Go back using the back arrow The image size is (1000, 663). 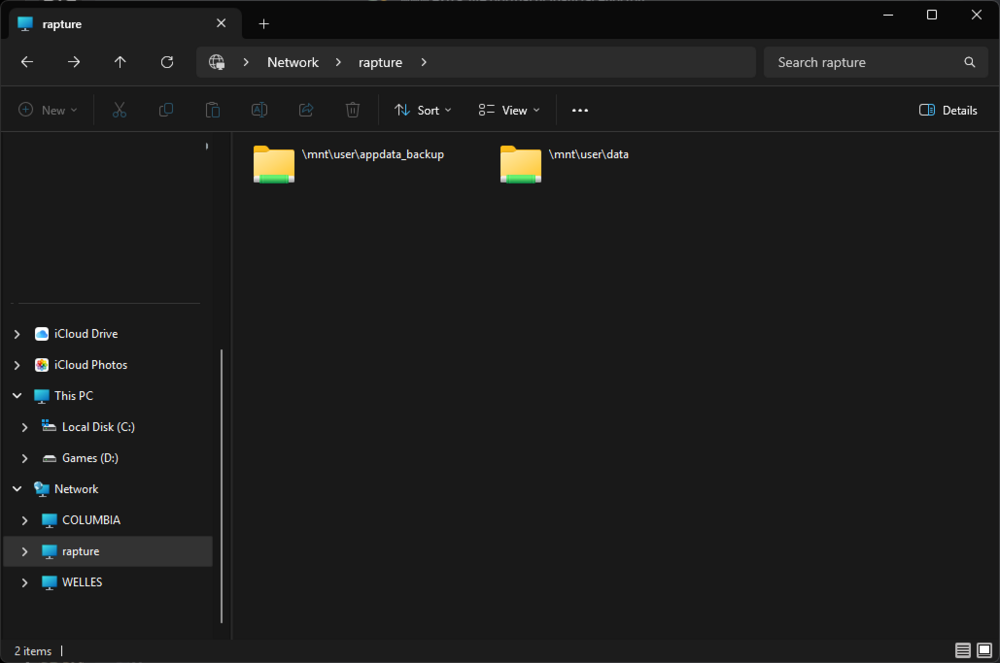[27, 62]
